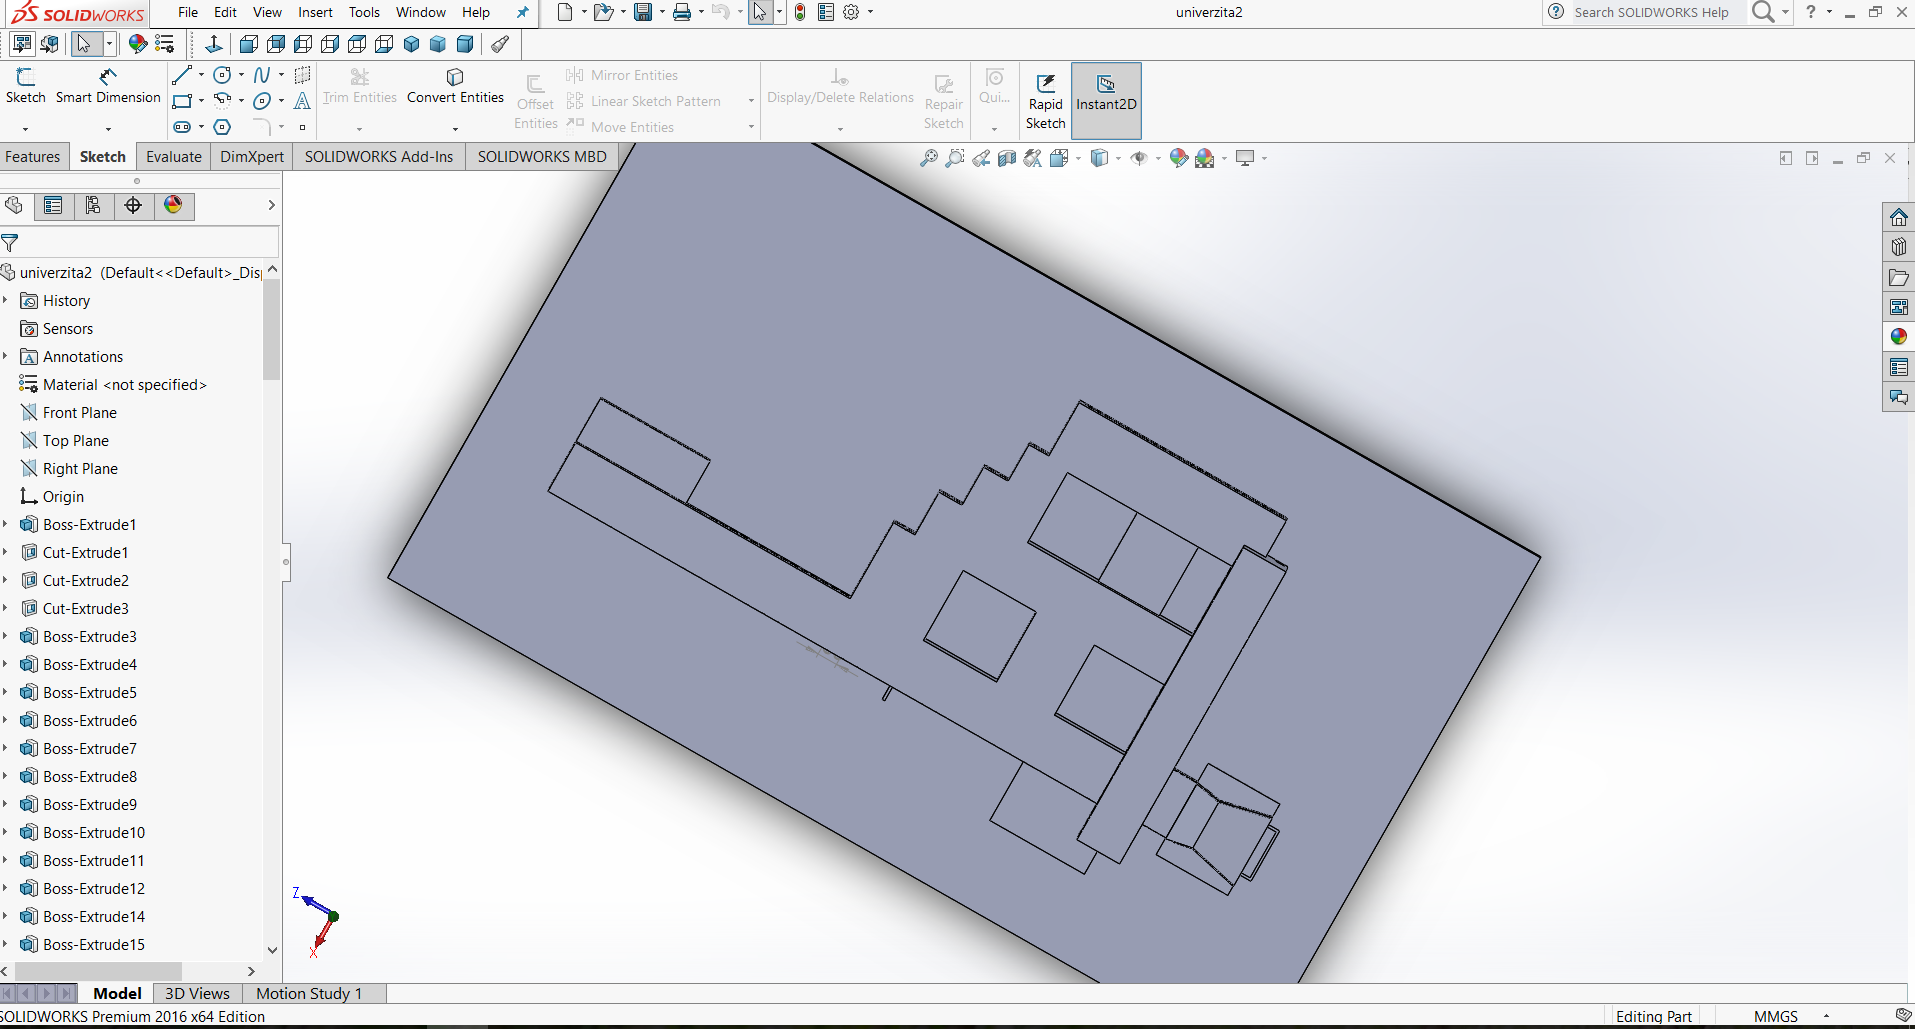Switch to the Features tab
This screenshot has height=1029, width=1920.
pos(33,156)
